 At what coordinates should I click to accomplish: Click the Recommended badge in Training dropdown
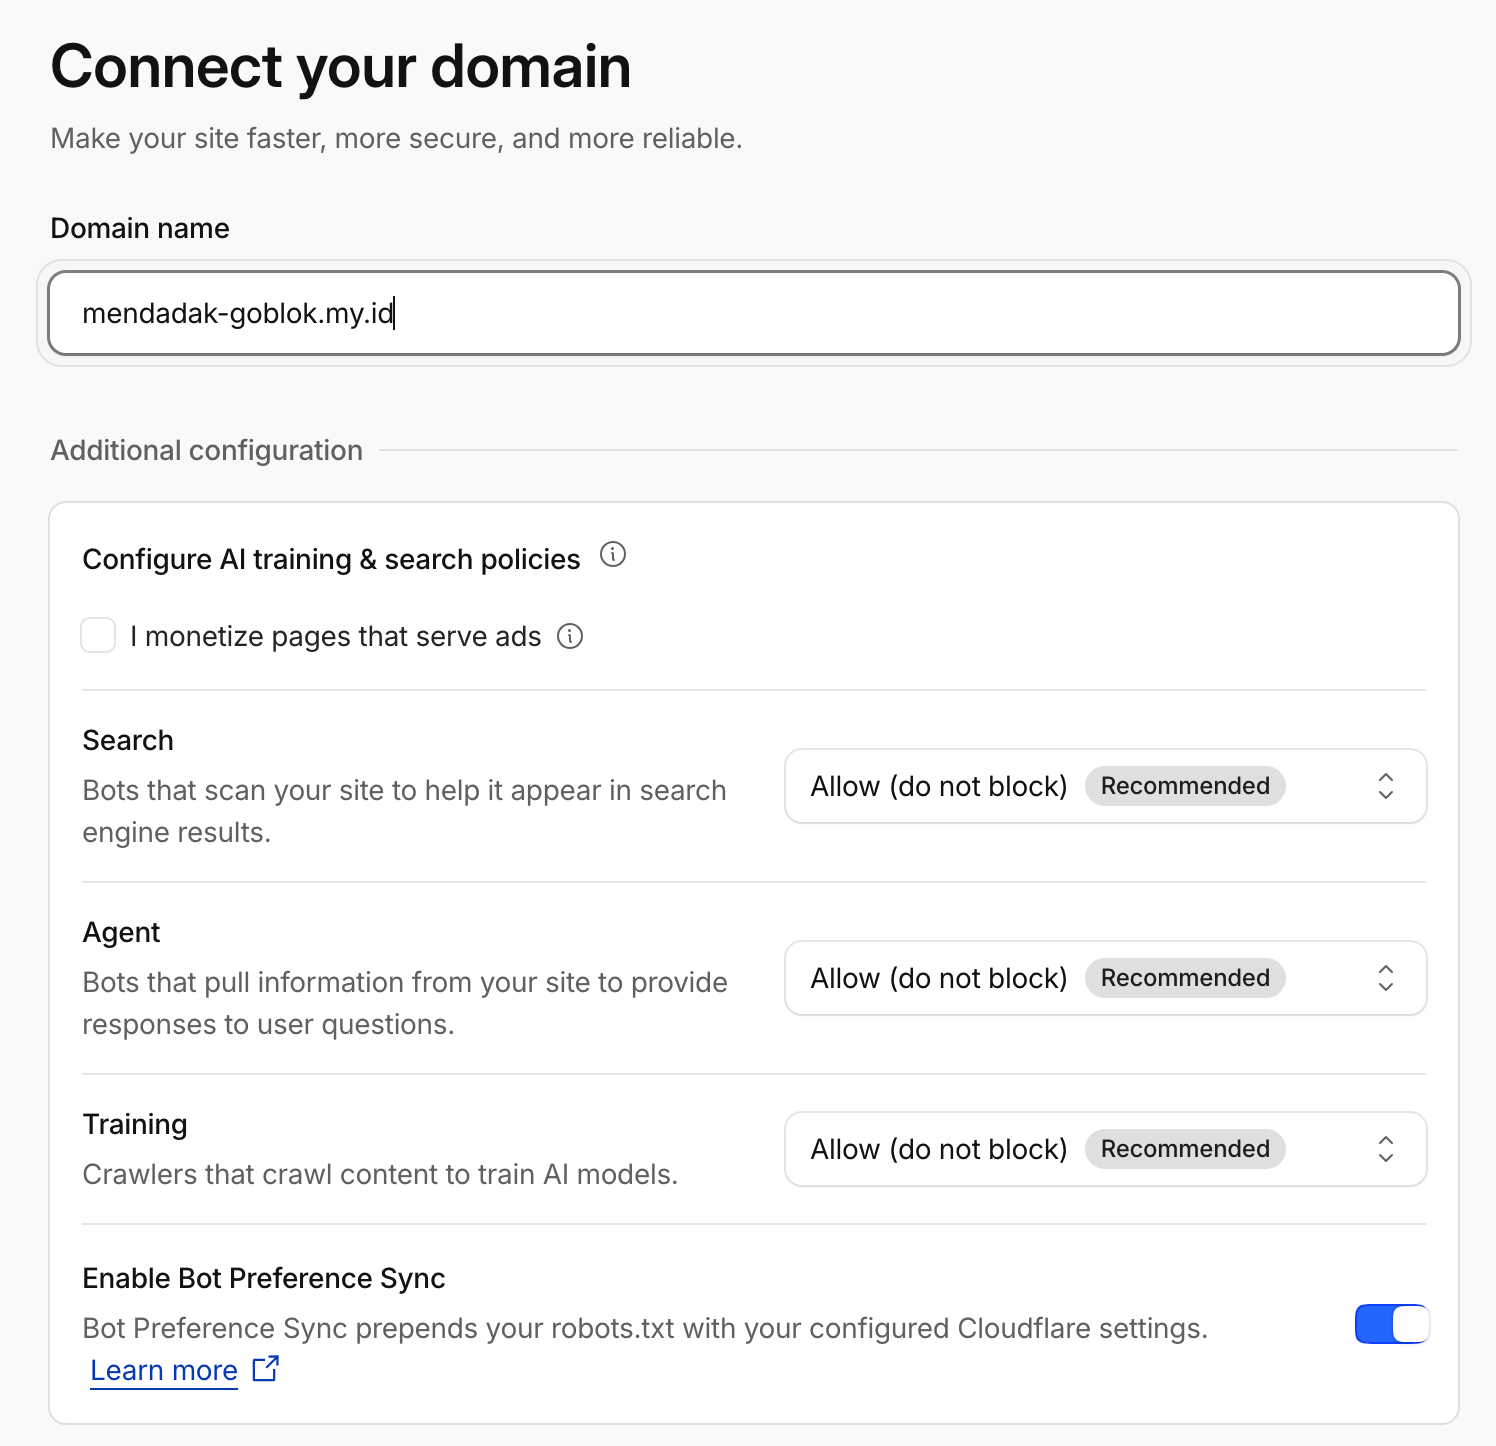point(1185,1149)
